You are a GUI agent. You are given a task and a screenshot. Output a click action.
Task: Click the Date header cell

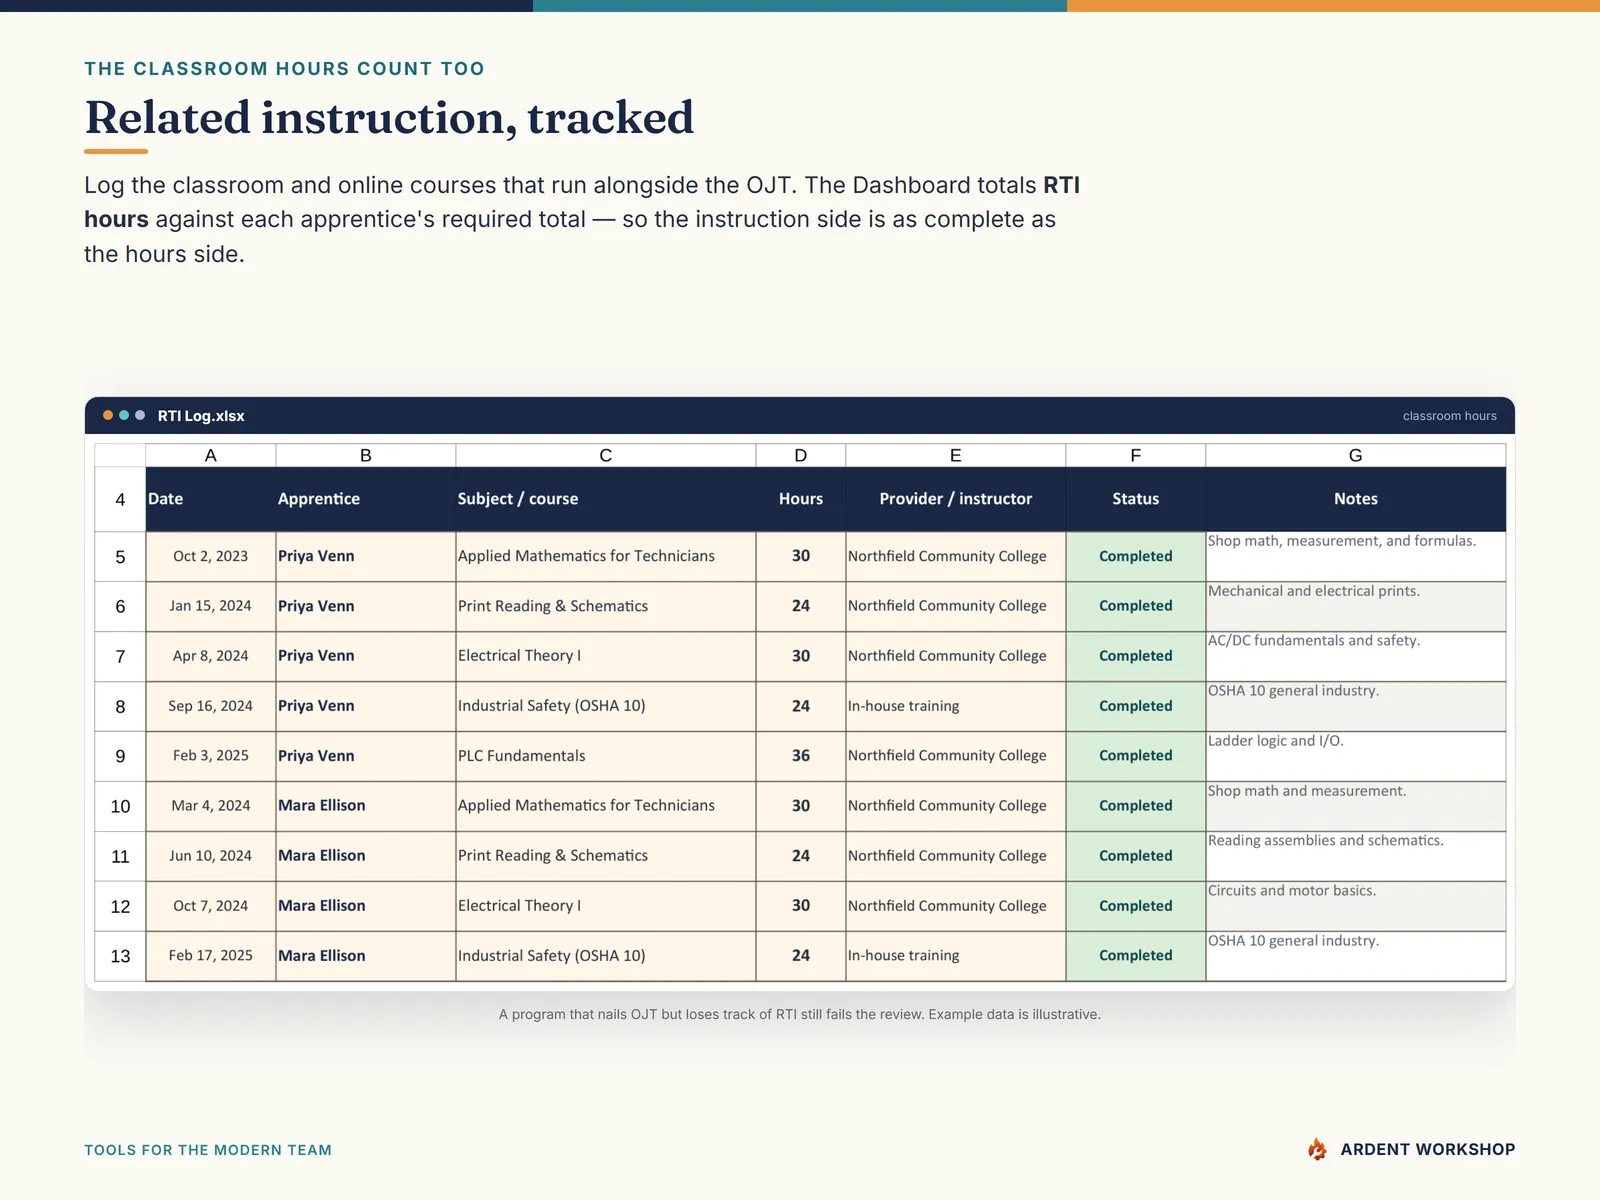point(211,499)
